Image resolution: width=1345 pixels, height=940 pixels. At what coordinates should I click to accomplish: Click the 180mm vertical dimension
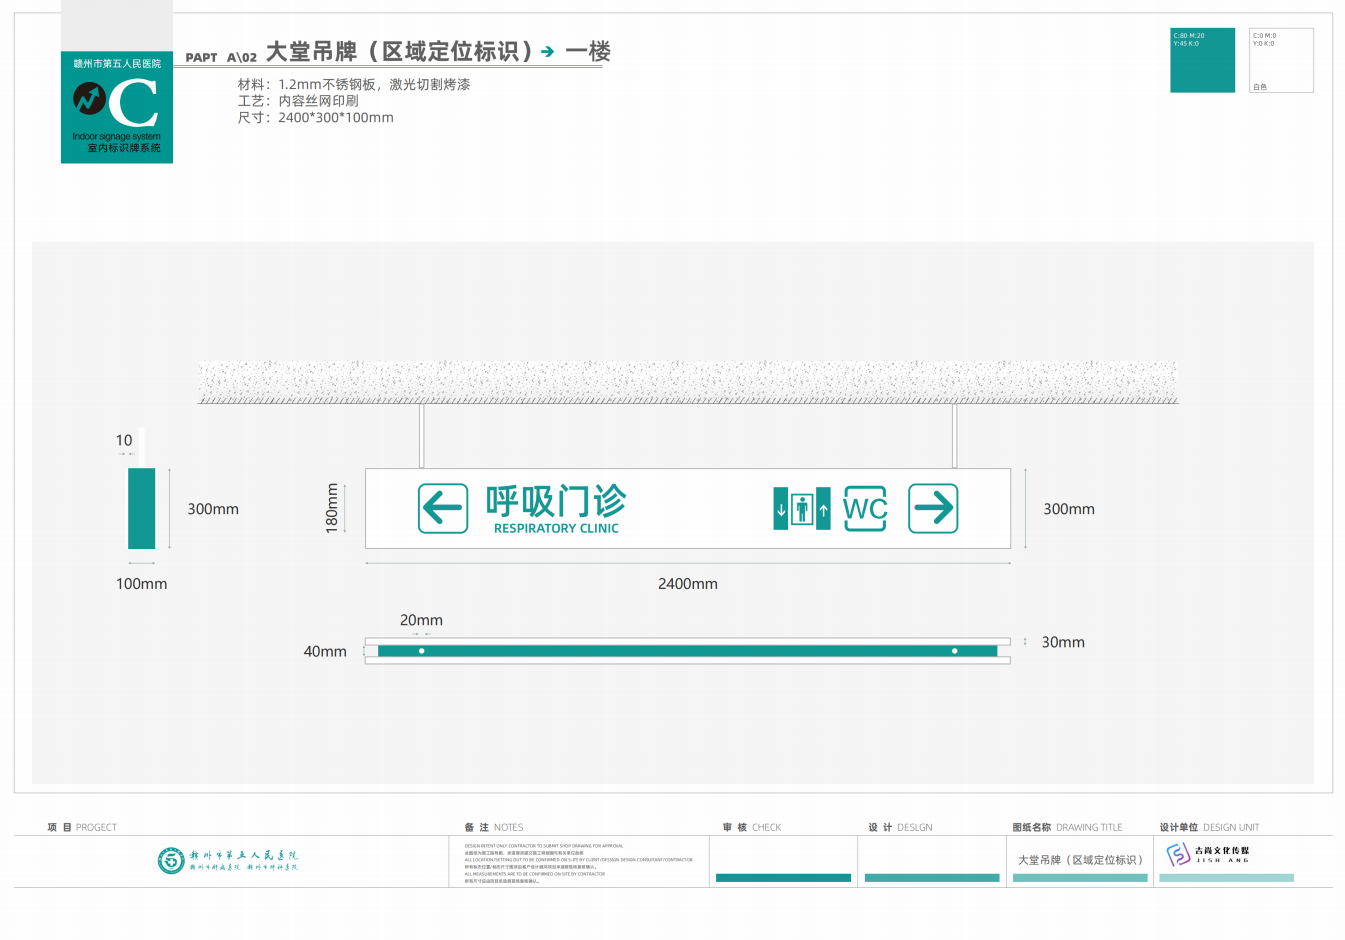[332, 508]
